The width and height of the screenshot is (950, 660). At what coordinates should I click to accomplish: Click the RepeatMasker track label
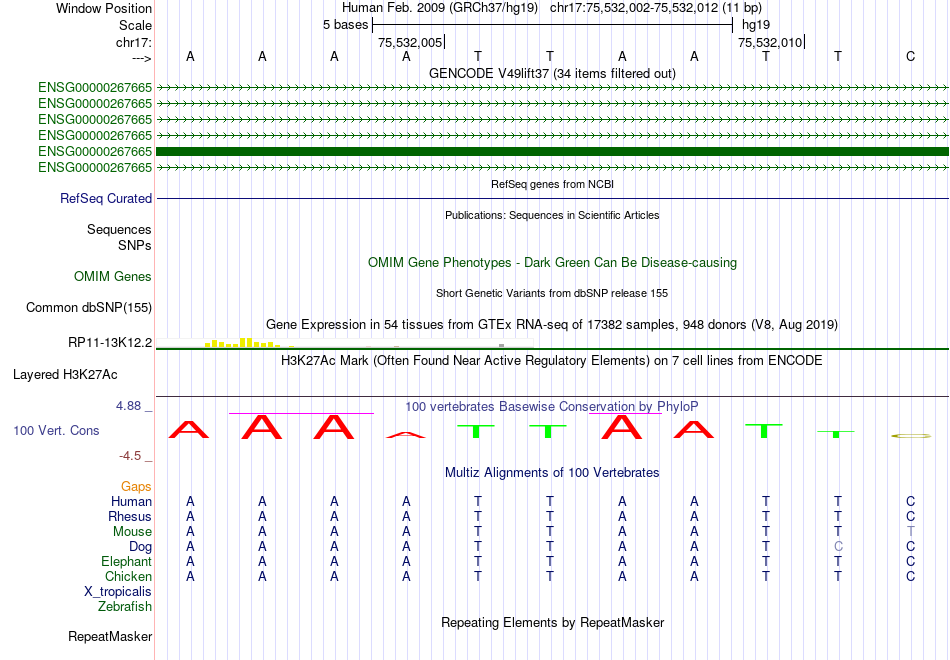110,637
